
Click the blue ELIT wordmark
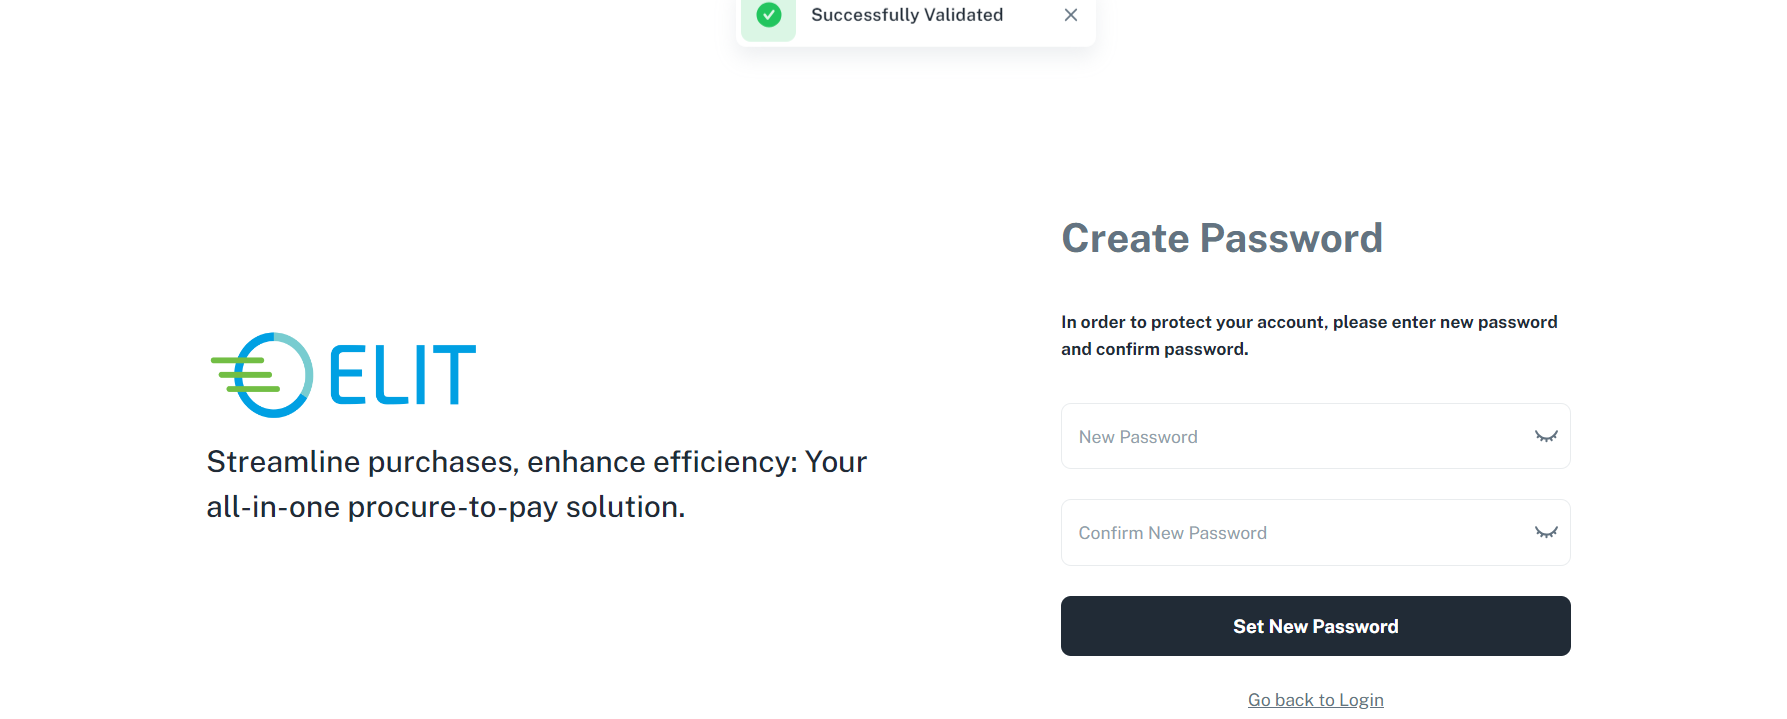[x=402, y=375]
